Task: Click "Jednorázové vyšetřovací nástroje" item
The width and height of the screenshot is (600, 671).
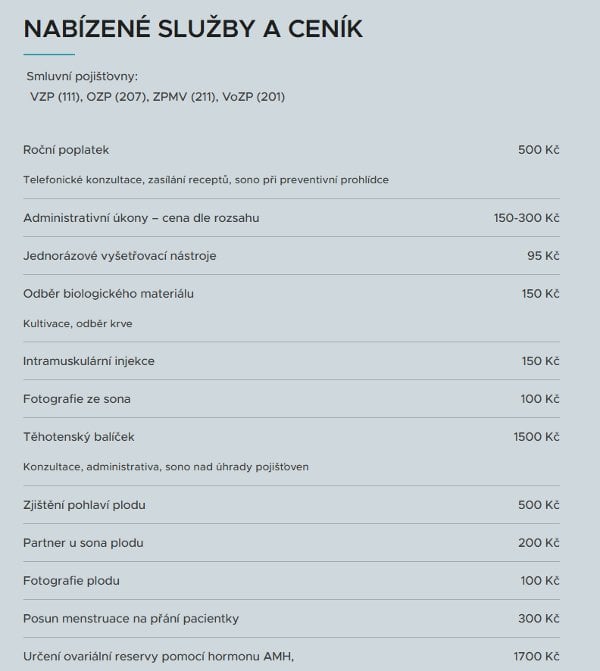Action: (119, 256)
